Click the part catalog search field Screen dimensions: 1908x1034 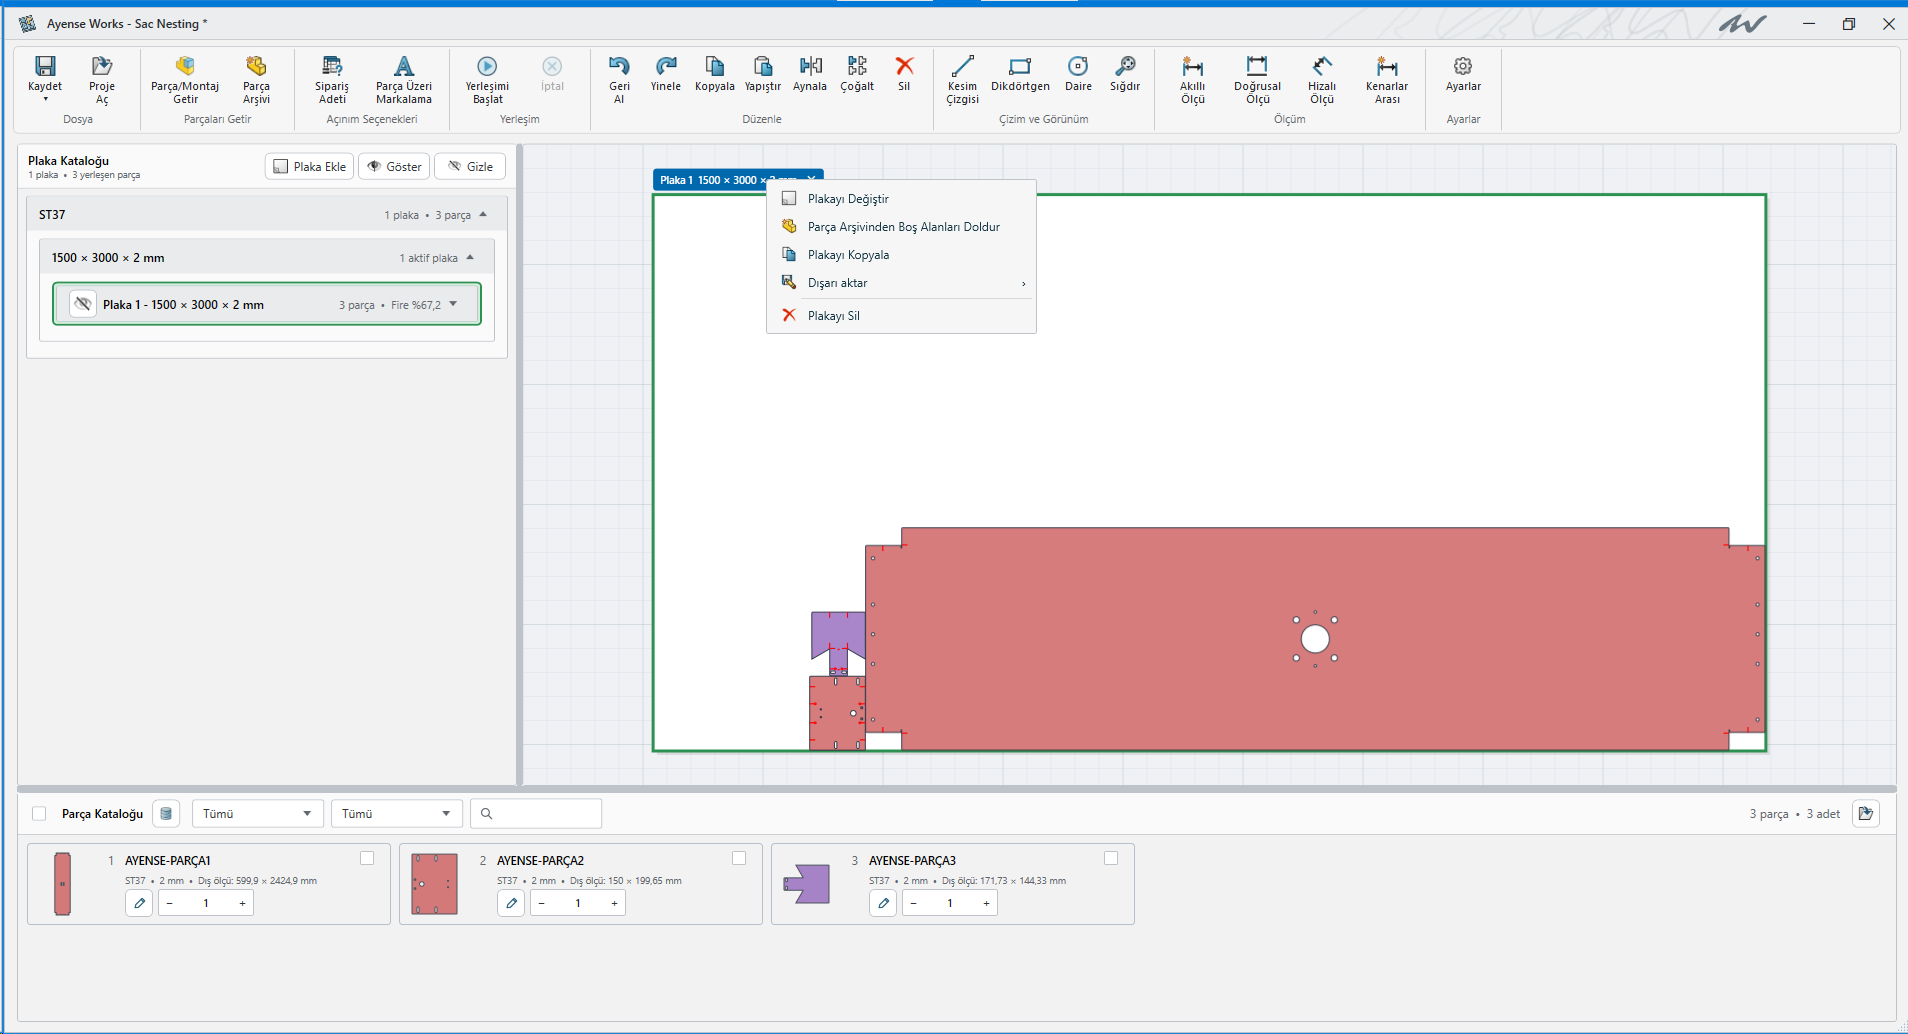[x=536, y=813]
